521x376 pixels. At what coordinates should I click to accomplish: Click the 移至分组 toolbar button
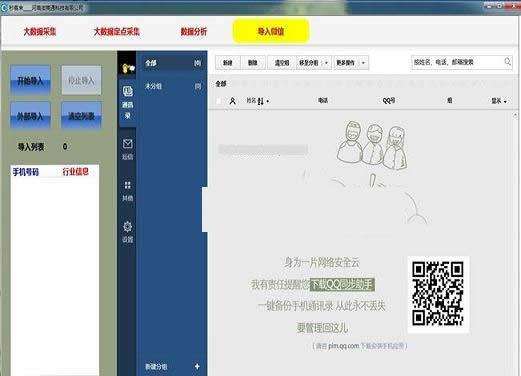coord(309,63)
